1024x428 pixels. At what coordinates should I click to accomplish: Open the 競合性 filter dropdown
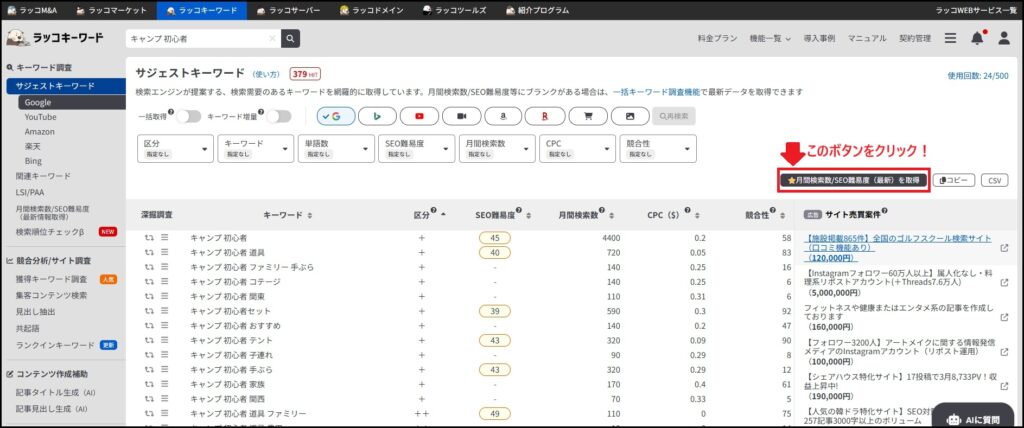click(658, 148)
